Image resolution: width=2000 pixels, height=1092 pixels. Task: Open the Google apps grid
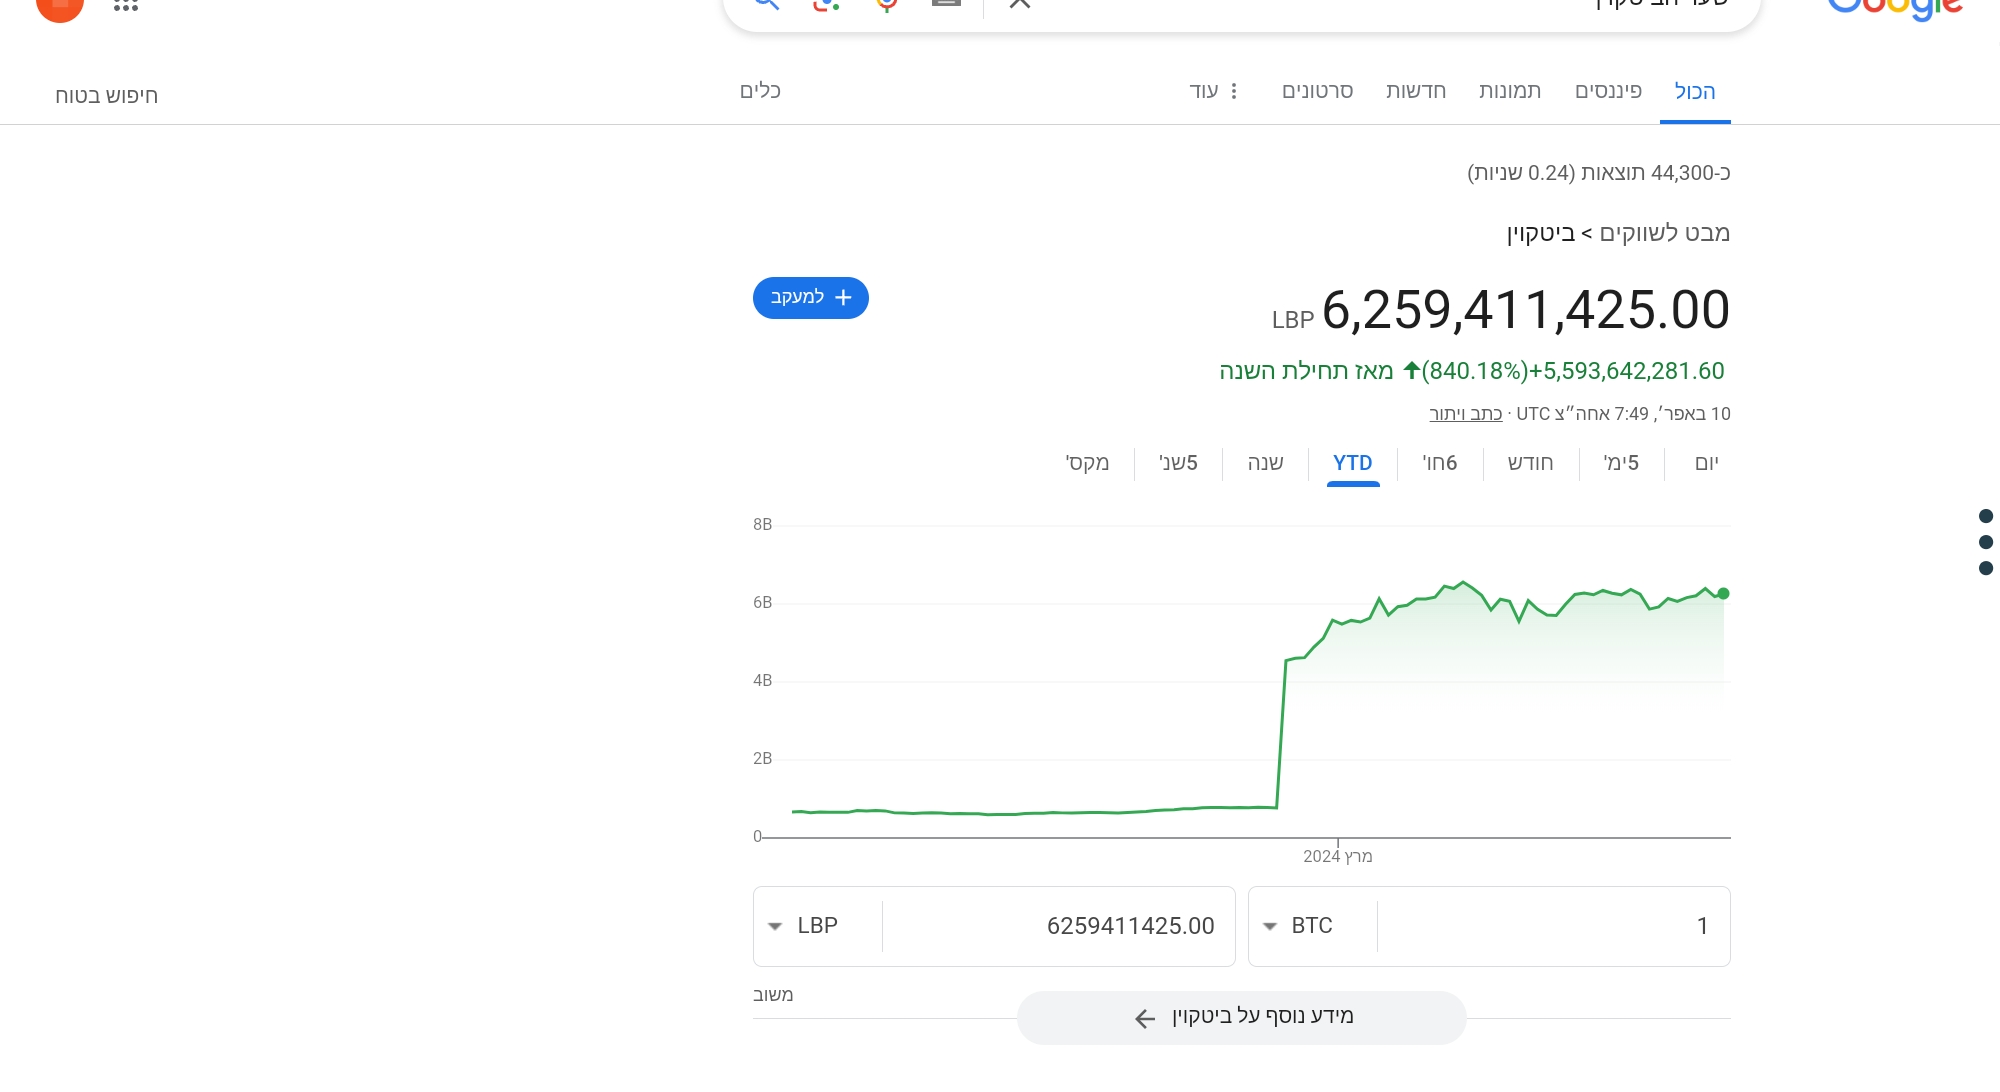pyautogui.click(x=126, y=5)
